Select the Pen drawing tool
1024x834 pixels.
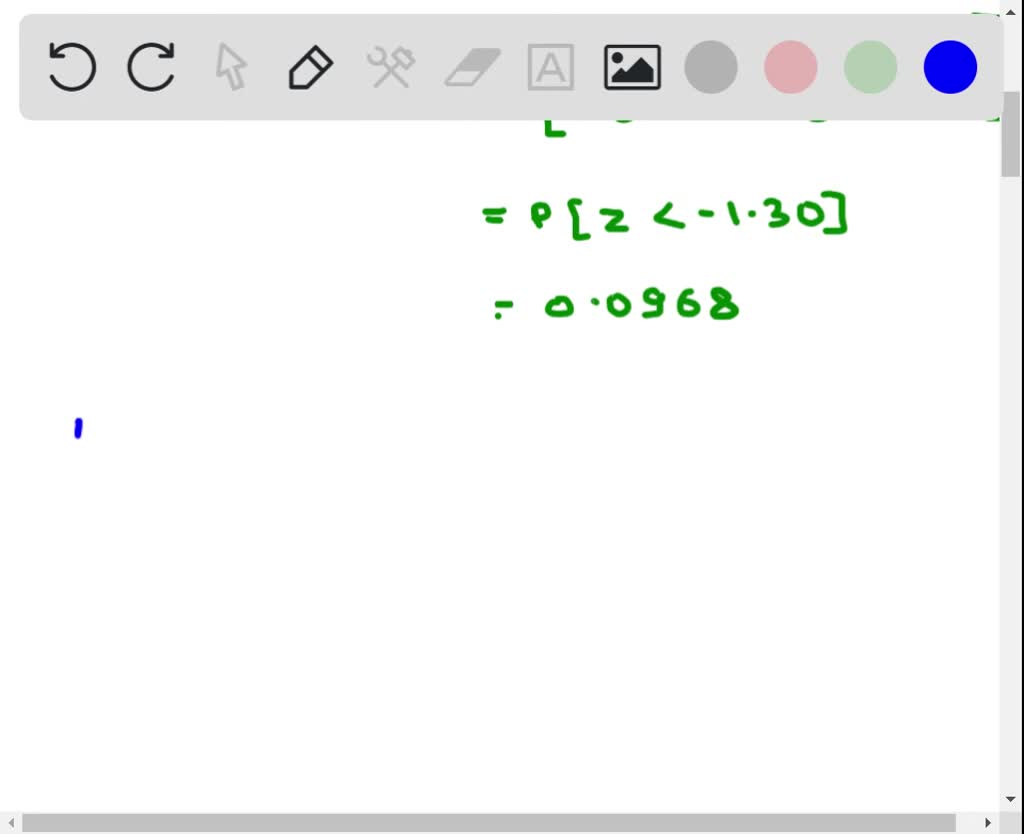[x=310, y=67]
